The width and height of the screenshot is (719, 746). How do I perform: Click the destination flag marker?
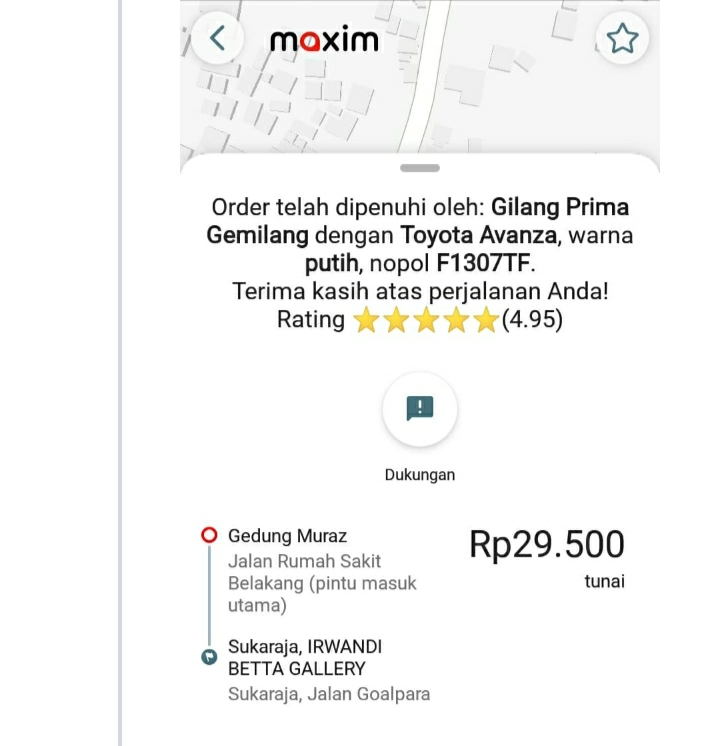pos(209,657)
